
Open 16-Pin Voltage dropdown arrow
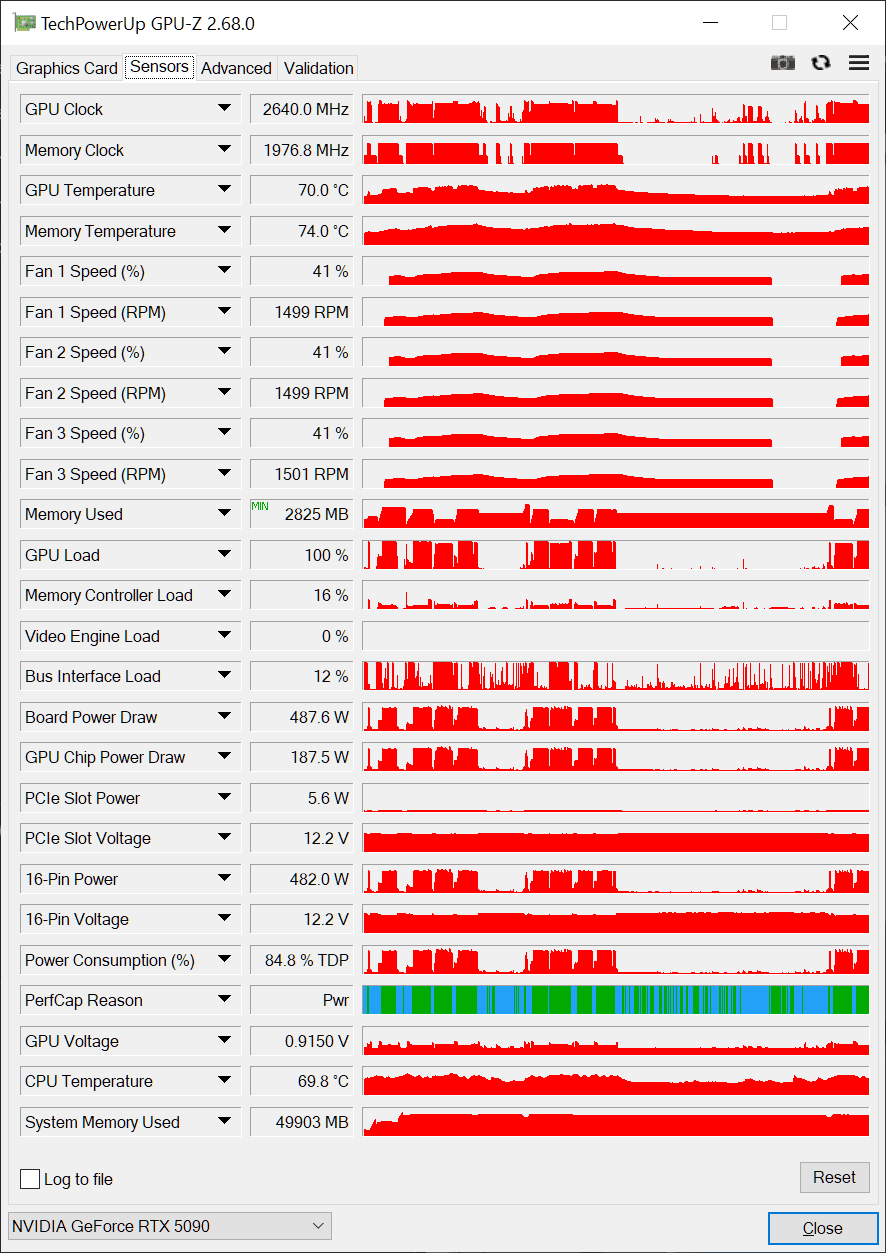pos(224,918)
